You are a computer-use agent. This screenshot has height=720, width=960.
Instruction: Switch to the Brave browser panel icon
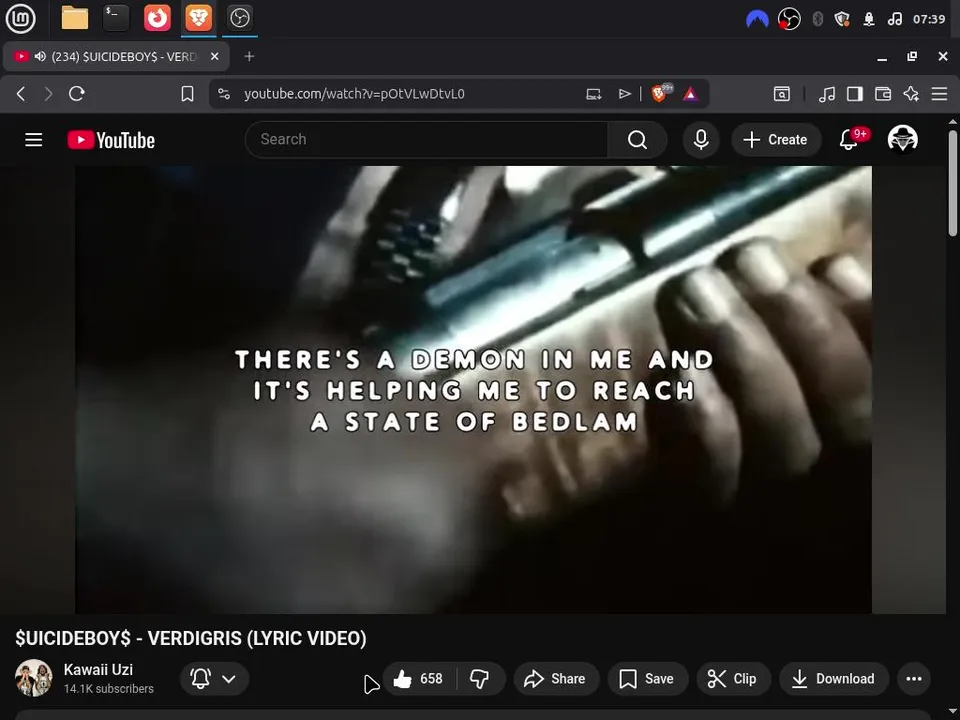click(x=198, y=18)
